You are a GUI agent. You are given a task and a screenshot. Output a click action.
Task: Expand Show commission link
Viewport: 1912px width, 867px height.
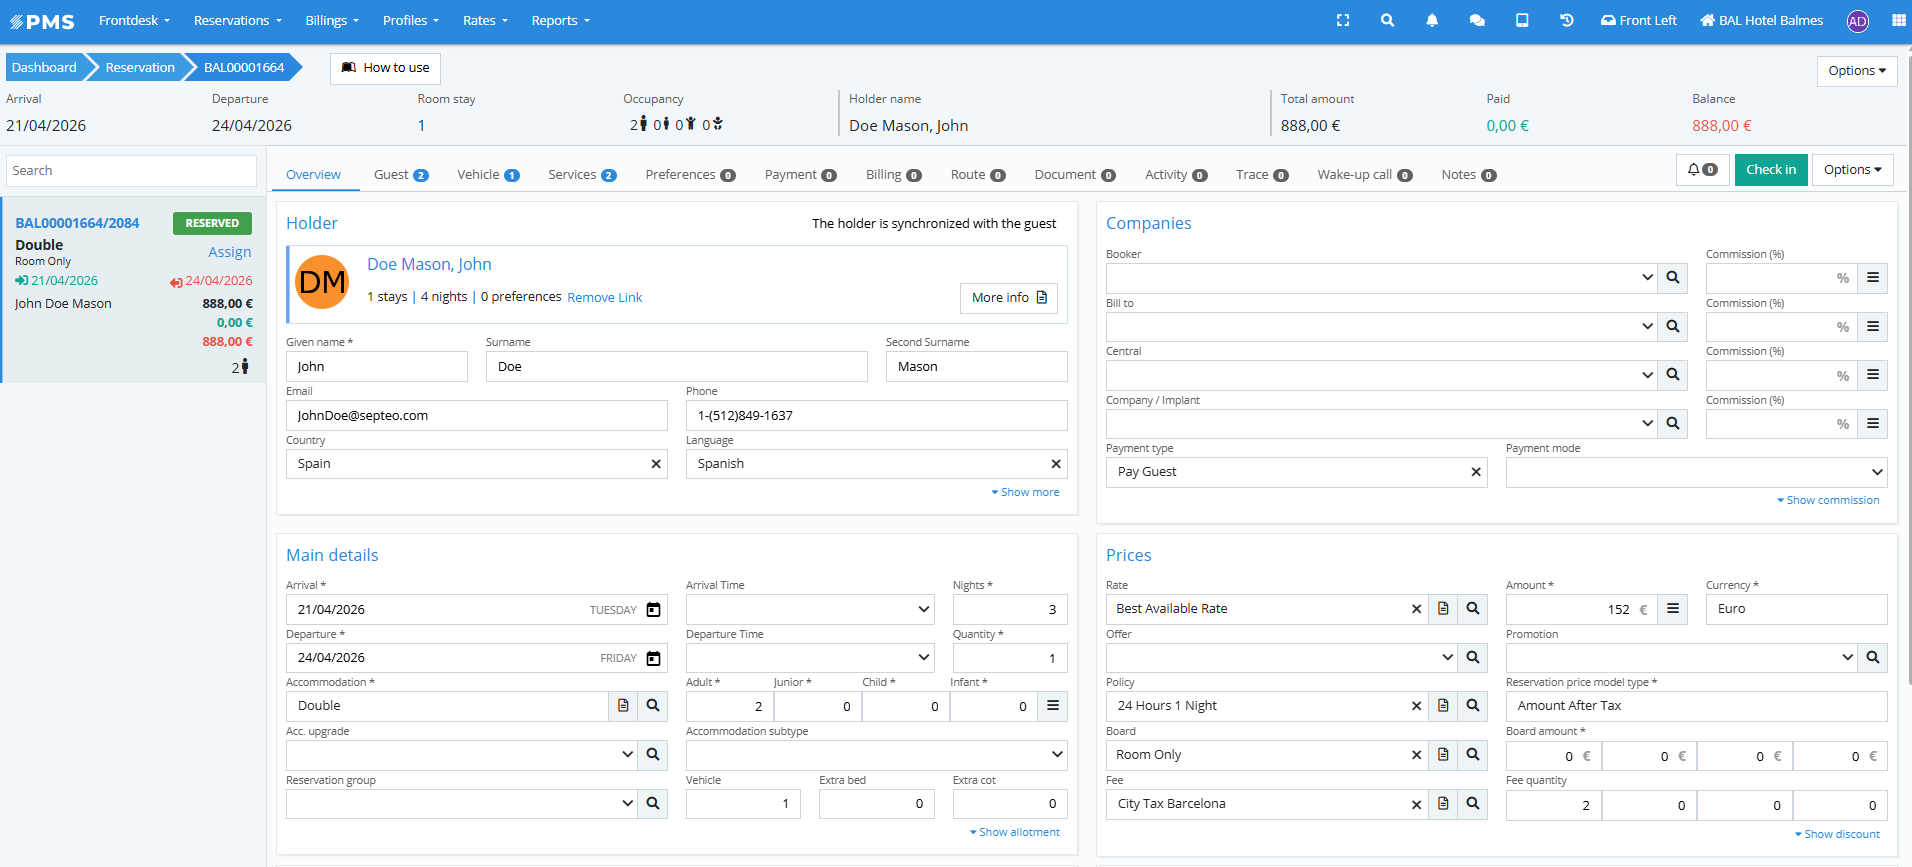[1828, 501]
